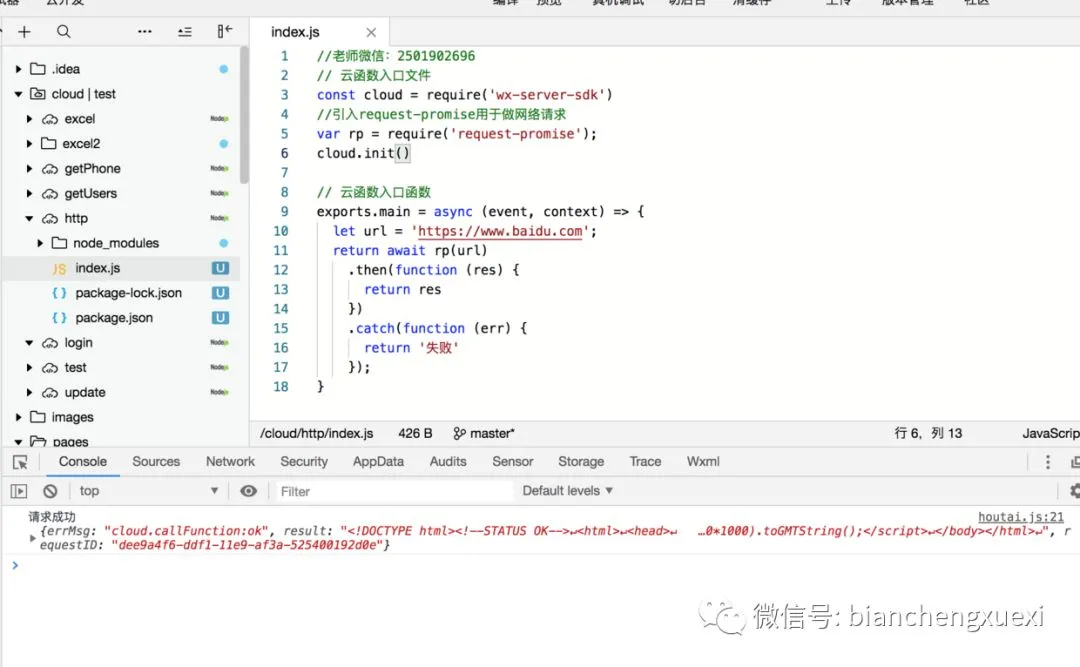Expand the getUsers cloud function
This screenshot has height=667, width=1080.
pos(29,194)
